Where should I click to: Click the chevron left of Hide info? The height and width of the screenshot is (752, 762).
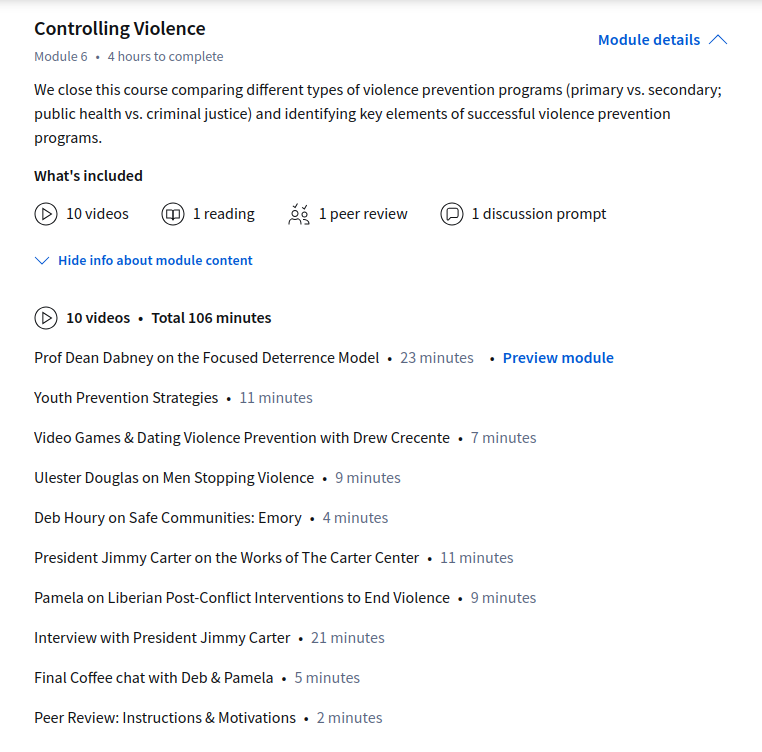point(42,261)
